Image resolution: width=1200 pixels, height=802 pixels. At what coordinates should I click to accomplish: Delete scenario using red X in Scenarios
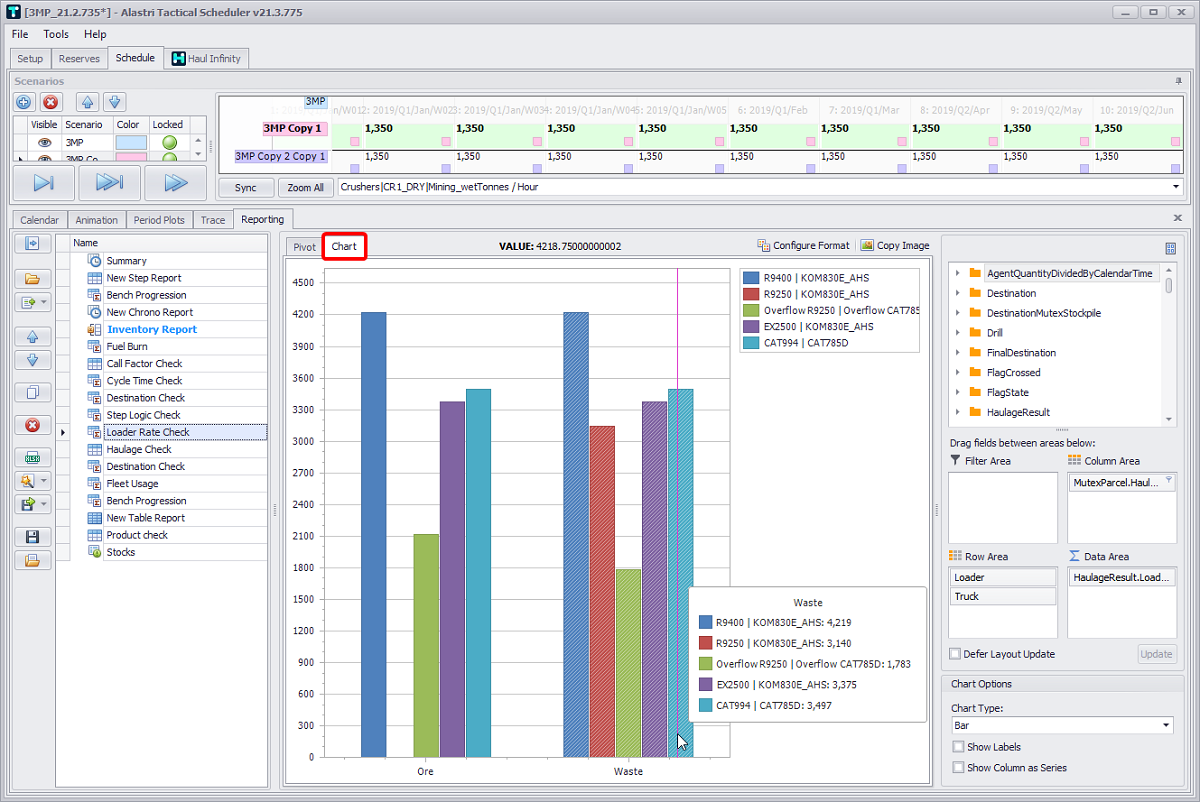pyautogui.click(x=51, y=102)
